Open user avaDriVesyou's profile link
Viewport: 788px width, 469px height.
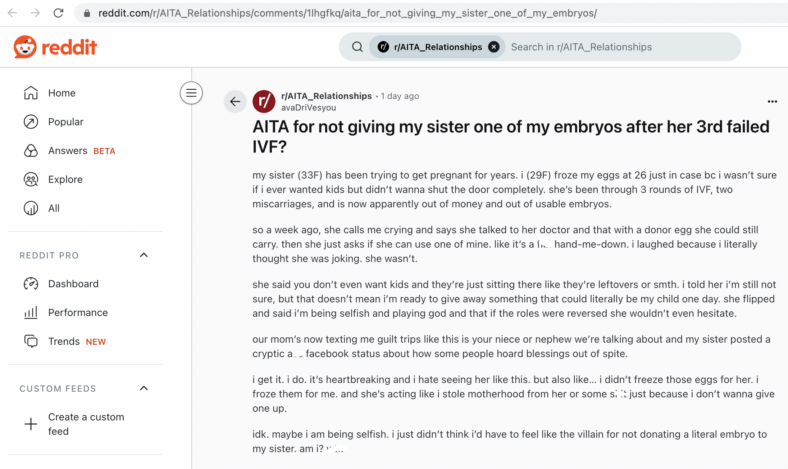[309, 108]
